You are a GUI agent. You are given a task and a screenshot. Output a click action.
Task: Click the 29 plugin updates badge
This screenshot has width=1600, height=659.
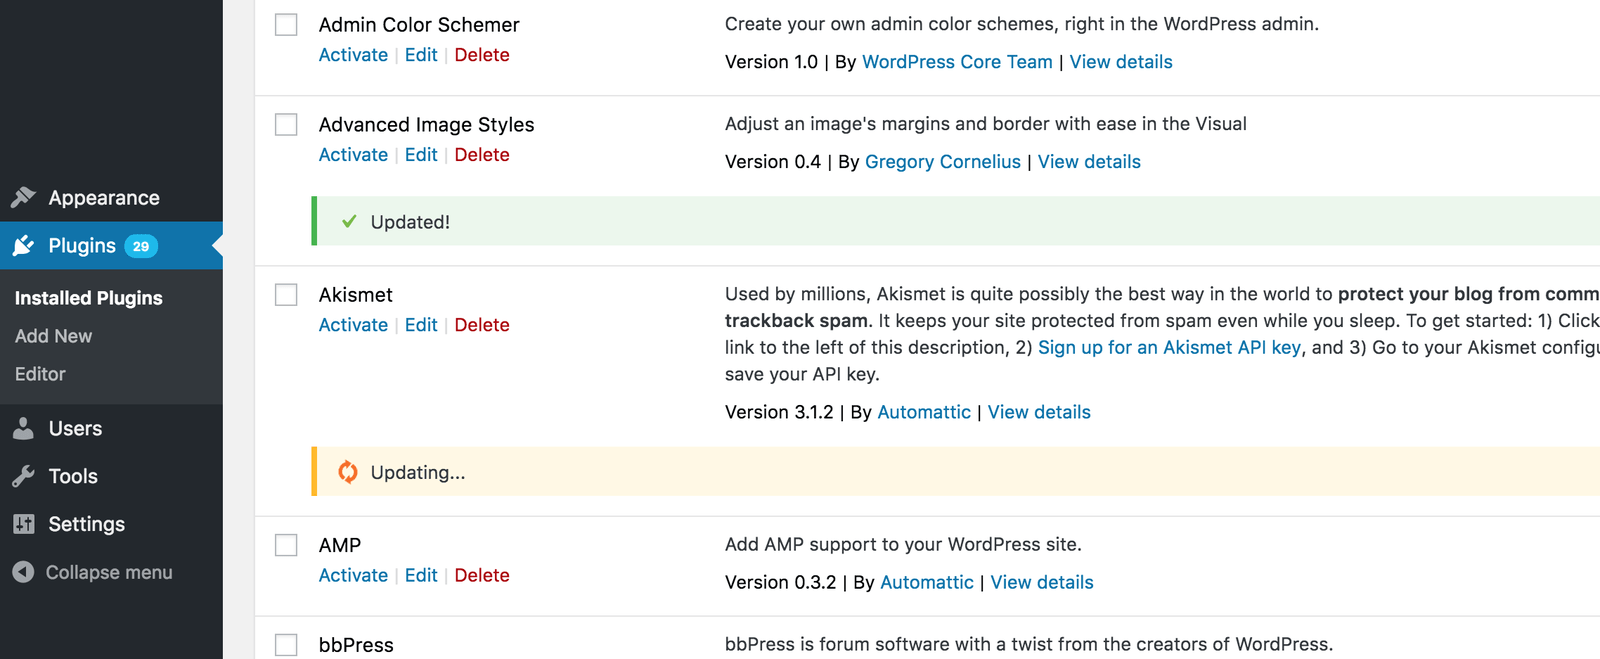pos(141,246)
